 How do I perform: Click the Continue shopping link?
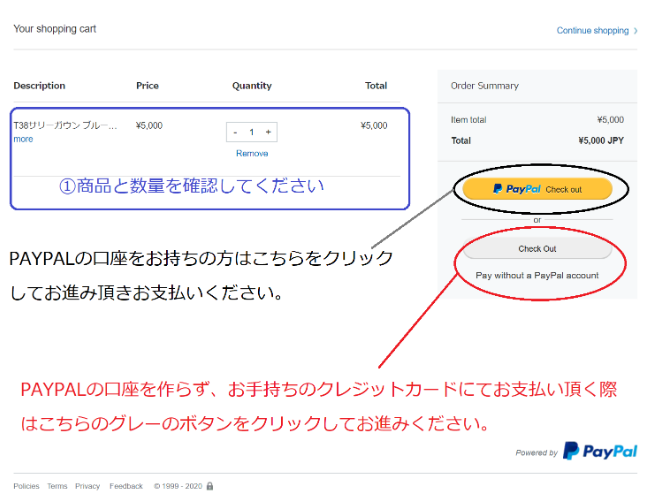pos(592,31)
